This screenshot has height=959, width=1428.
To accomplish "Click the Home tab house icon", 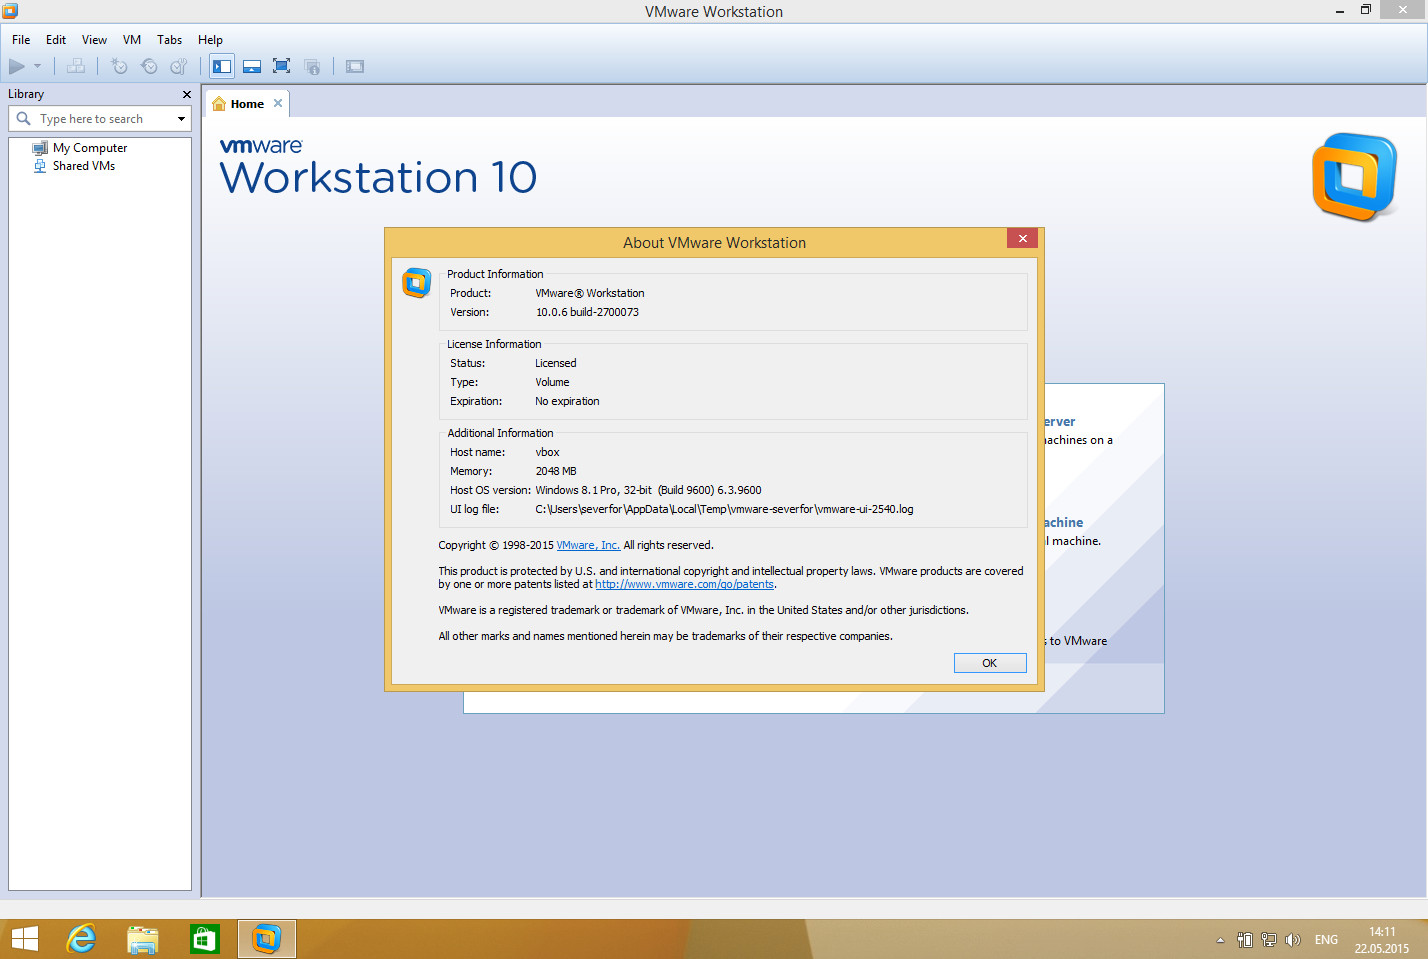I will point(219,104).
